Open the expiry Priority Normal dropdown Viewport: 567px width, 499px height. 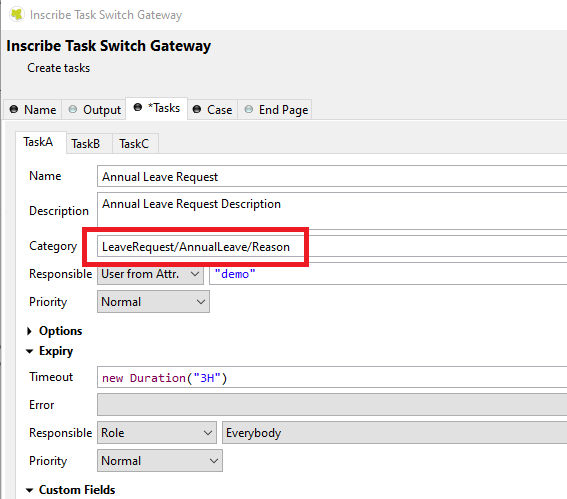[x=160, y=461]
